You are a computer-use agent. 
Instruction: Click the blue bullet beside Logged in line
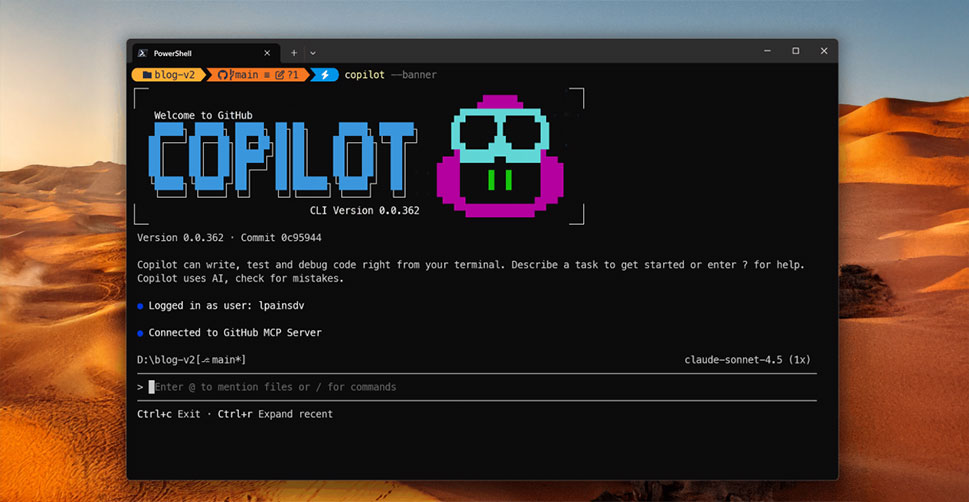(140, 306)
